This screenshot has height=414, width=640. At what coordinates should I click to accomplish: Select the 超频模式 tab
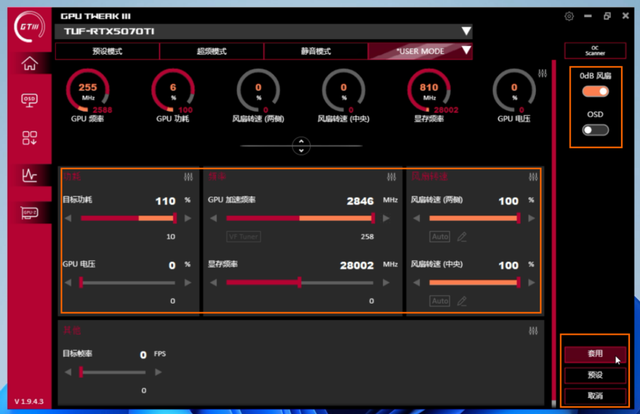point(212,51)
